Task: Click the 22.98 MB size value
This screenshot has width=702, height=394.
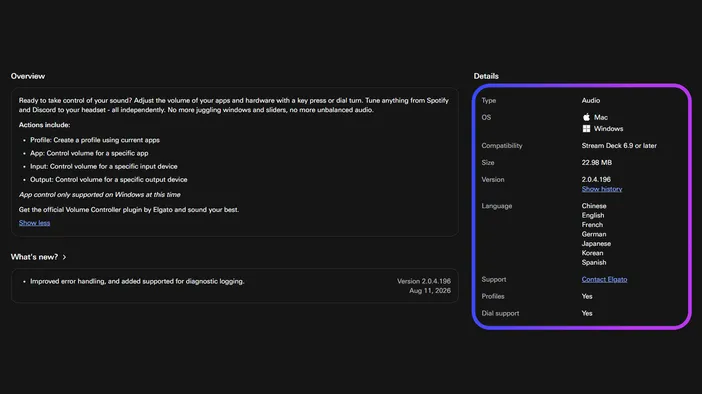Action: (597, 163)
